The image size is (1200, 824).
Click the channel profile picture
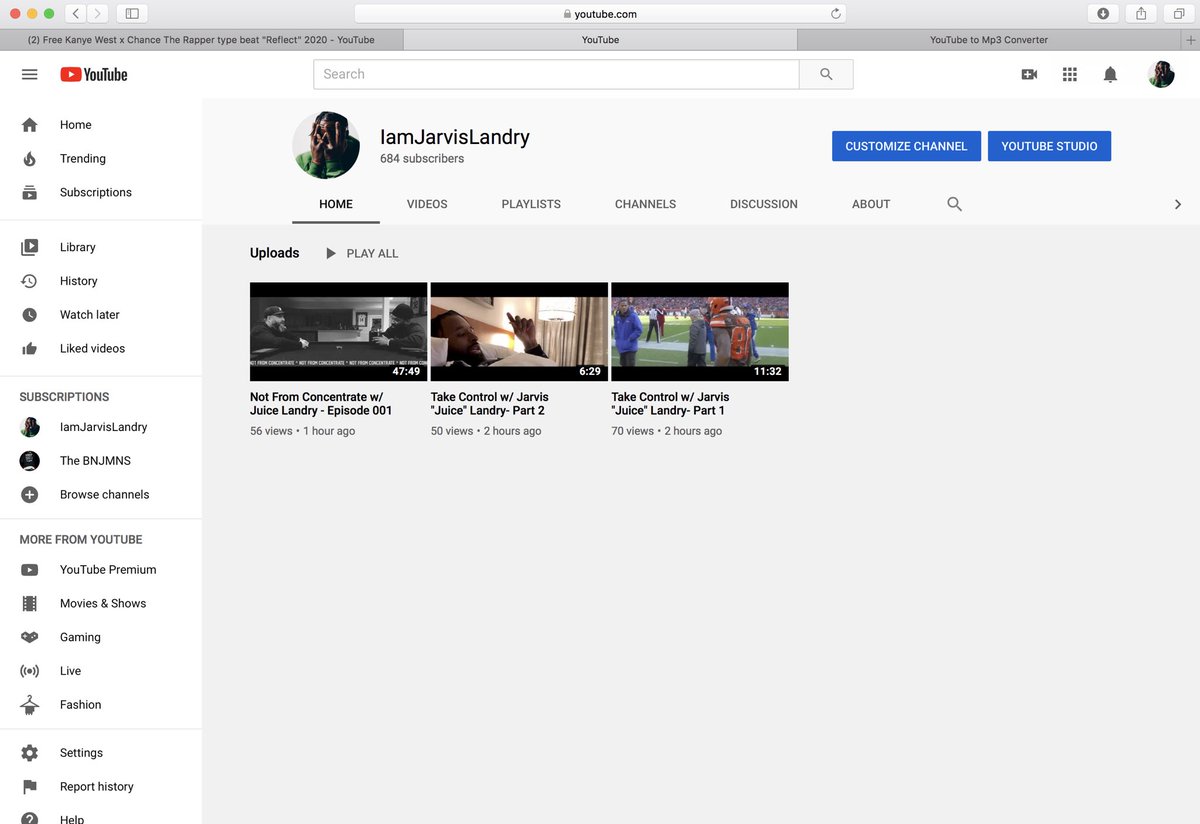326,145
